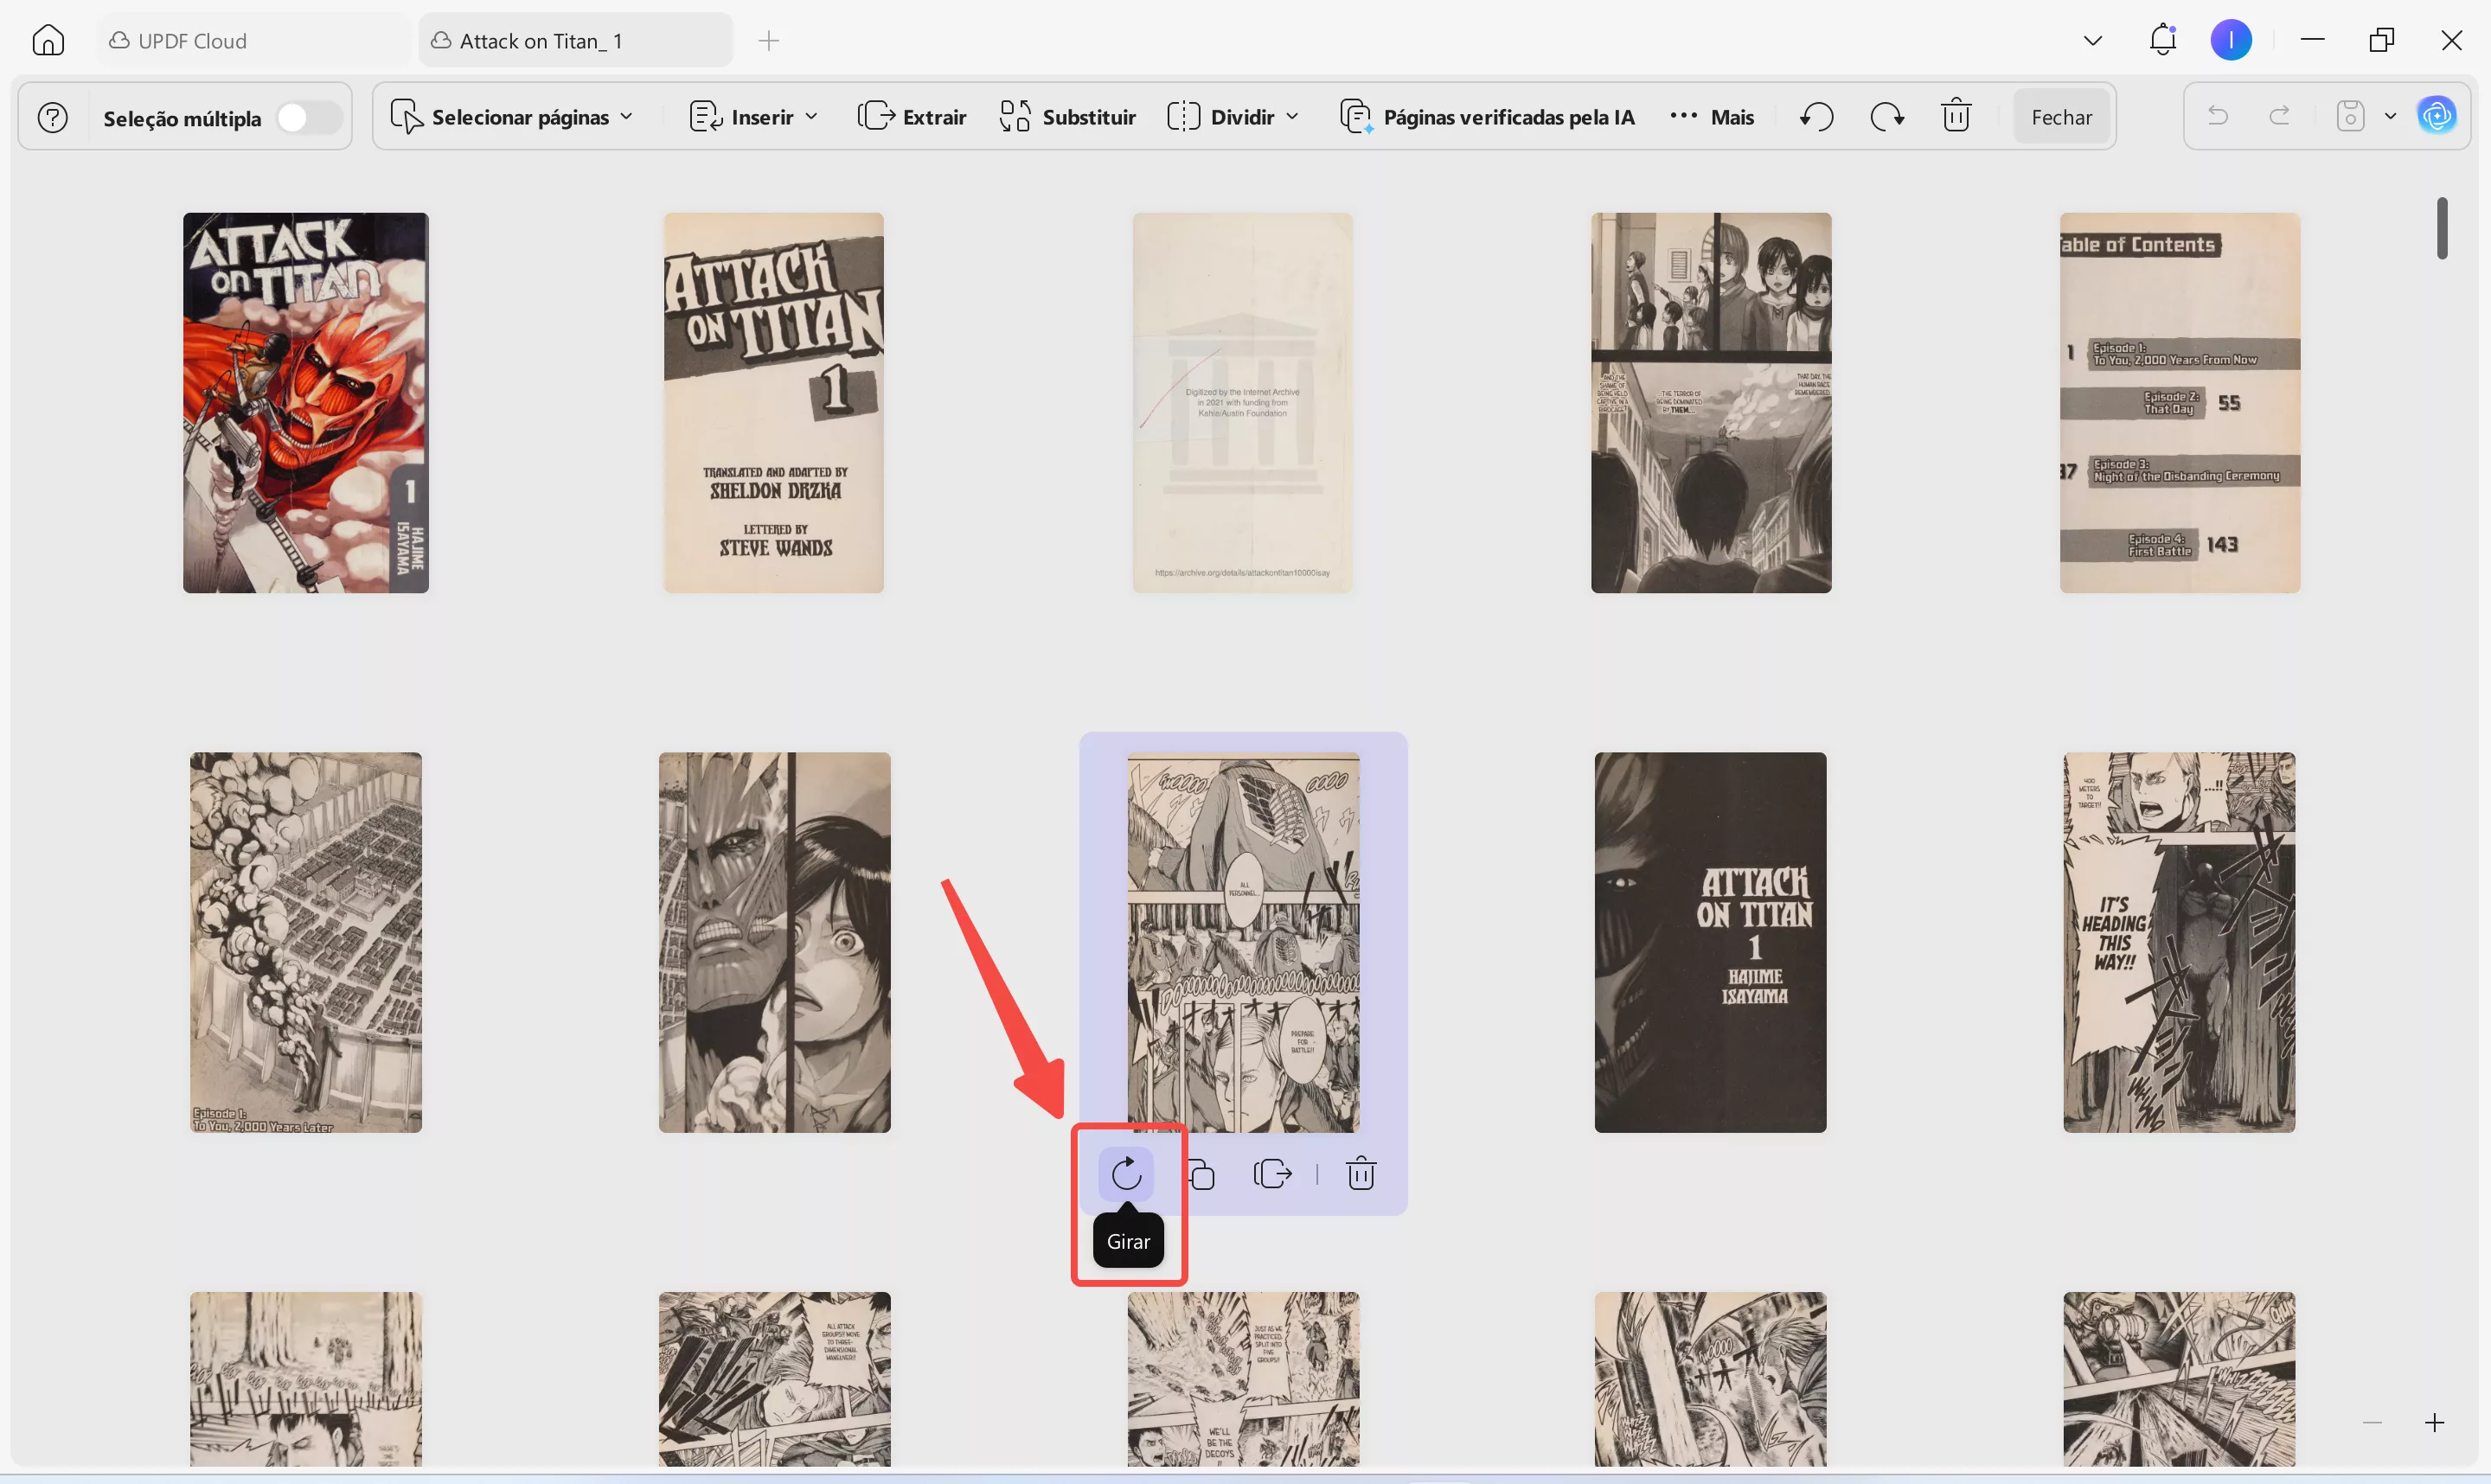This screenshot has height=1484, width=2491.
Task: Click the Girar rotate icon under selected page
Action: pos(1126,1173)
